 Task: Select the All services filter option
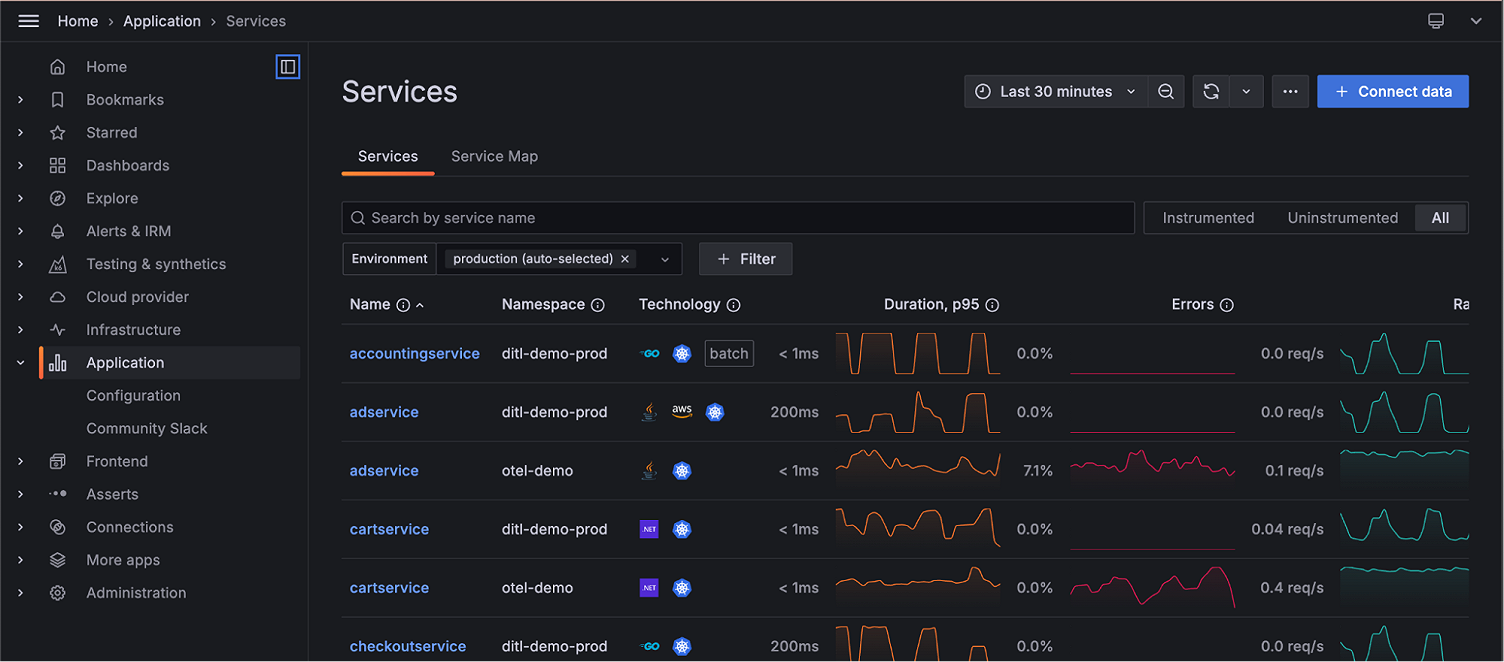[x=1440, y=218]
